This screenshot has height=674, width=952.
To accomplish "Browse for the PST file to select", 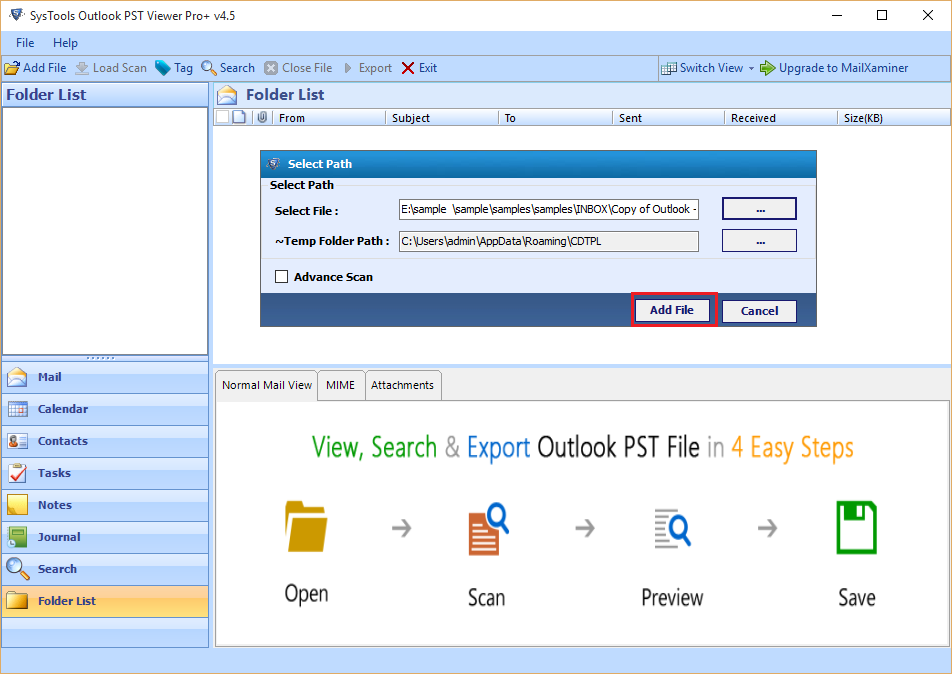I will click(759, 209).
